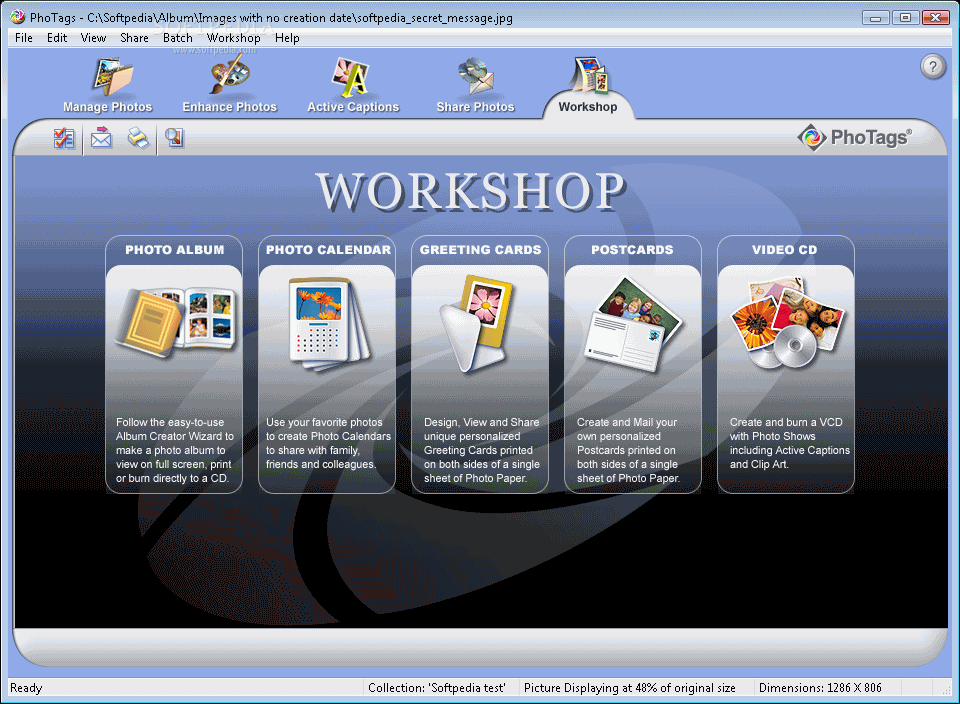Image resolution: width=960 pixels, height=704 pixels.
Task: Open the Workshop menu
Action: click(x=233, y=38)
